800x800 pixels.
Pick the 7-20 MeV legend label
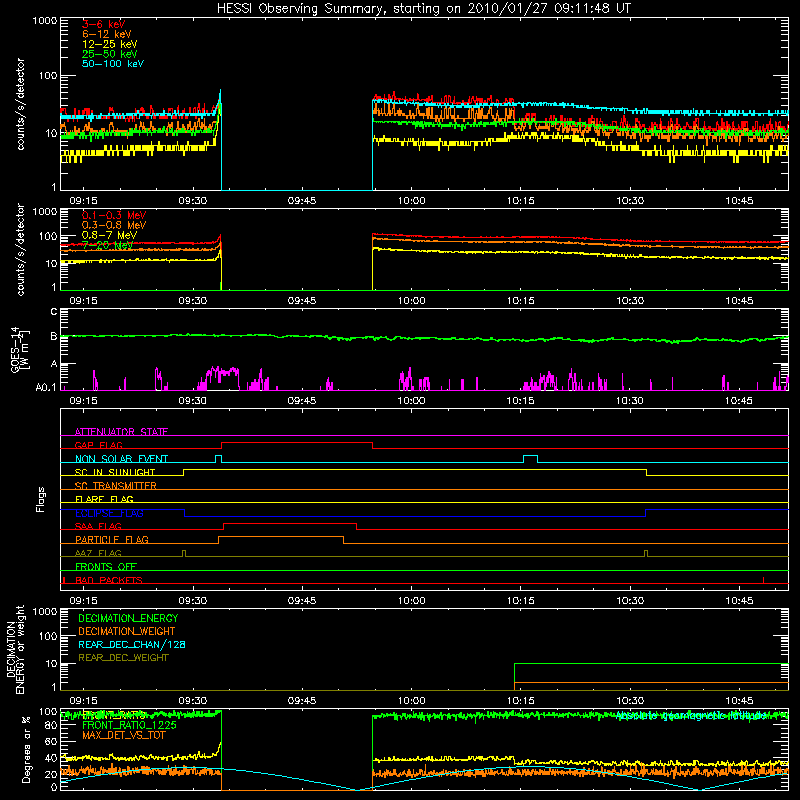click(x=107, y=245)
